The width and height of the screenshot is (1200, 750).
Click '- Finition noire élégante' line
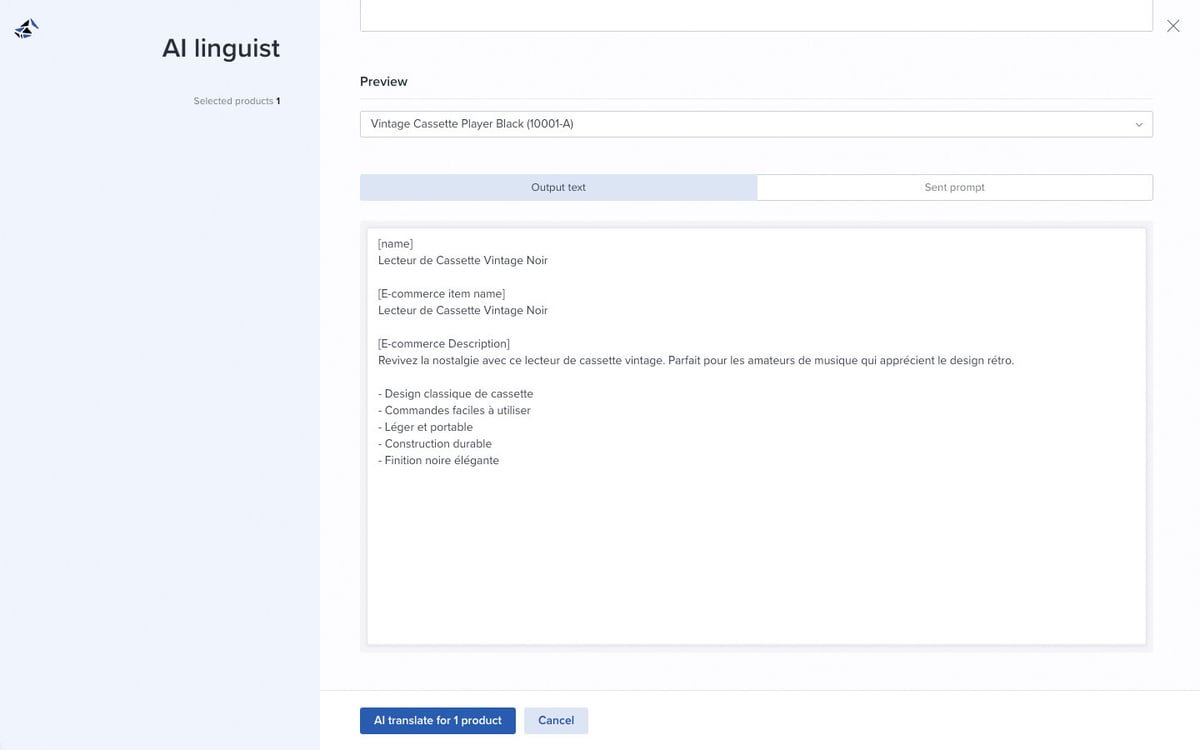pyautogui.click(x=438, y=460)
